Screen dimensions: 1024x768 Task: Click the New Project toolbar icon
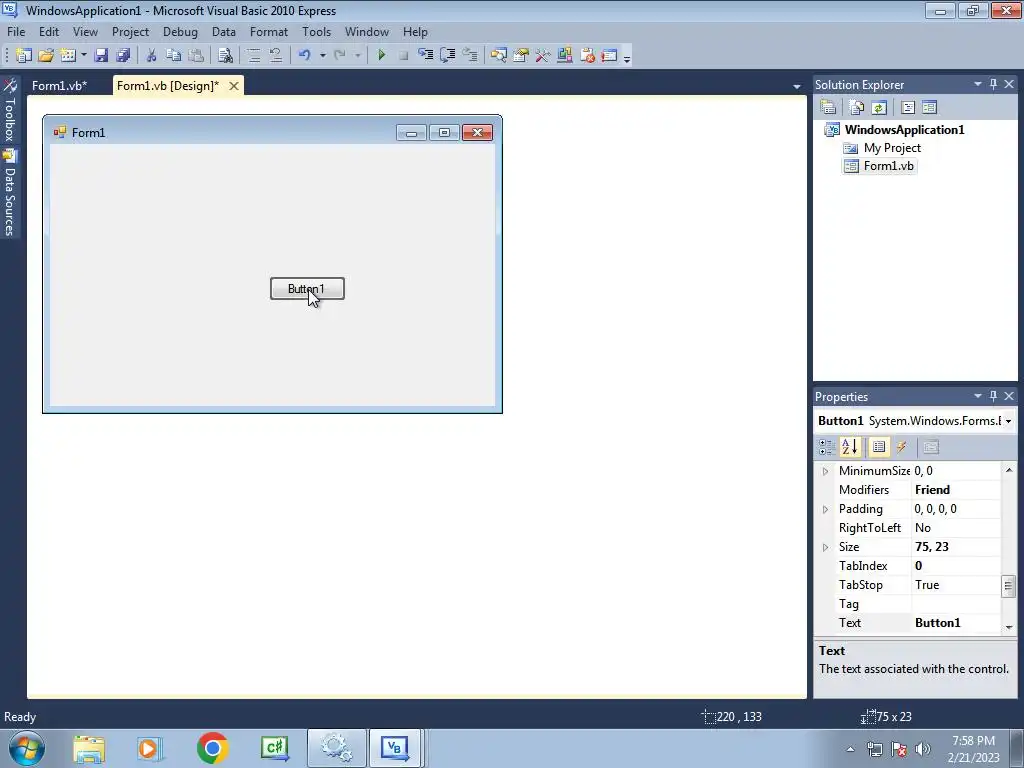pyautogui.click(x=24, y=56)
